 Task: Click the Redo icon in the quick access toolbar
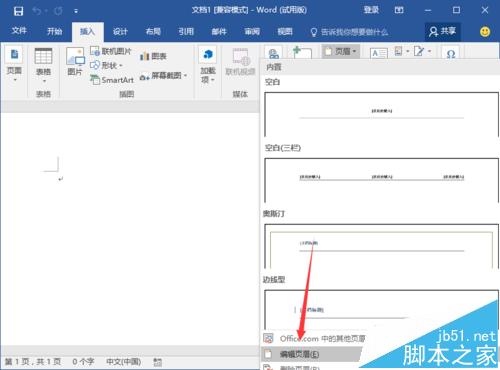click(x=58, y=11)
